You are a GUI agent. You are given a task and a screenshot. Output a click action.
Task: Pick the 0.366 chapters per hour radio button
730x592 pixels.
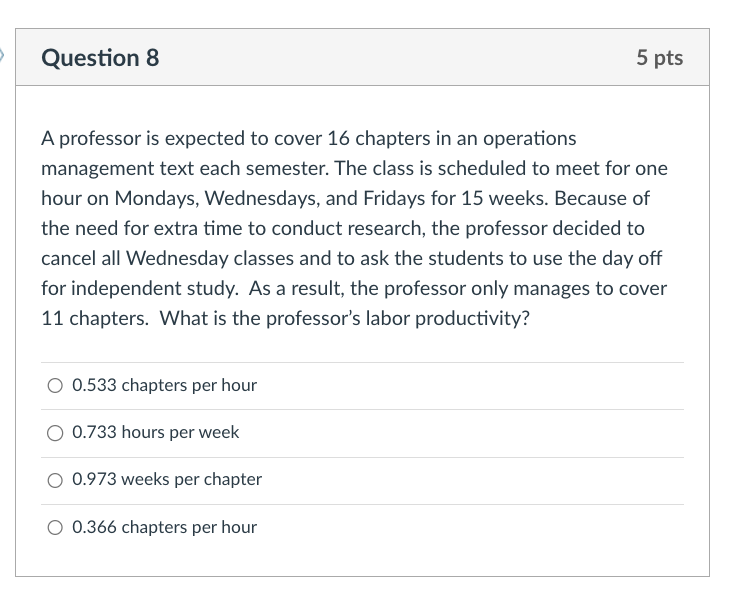(x=56, y=527)
